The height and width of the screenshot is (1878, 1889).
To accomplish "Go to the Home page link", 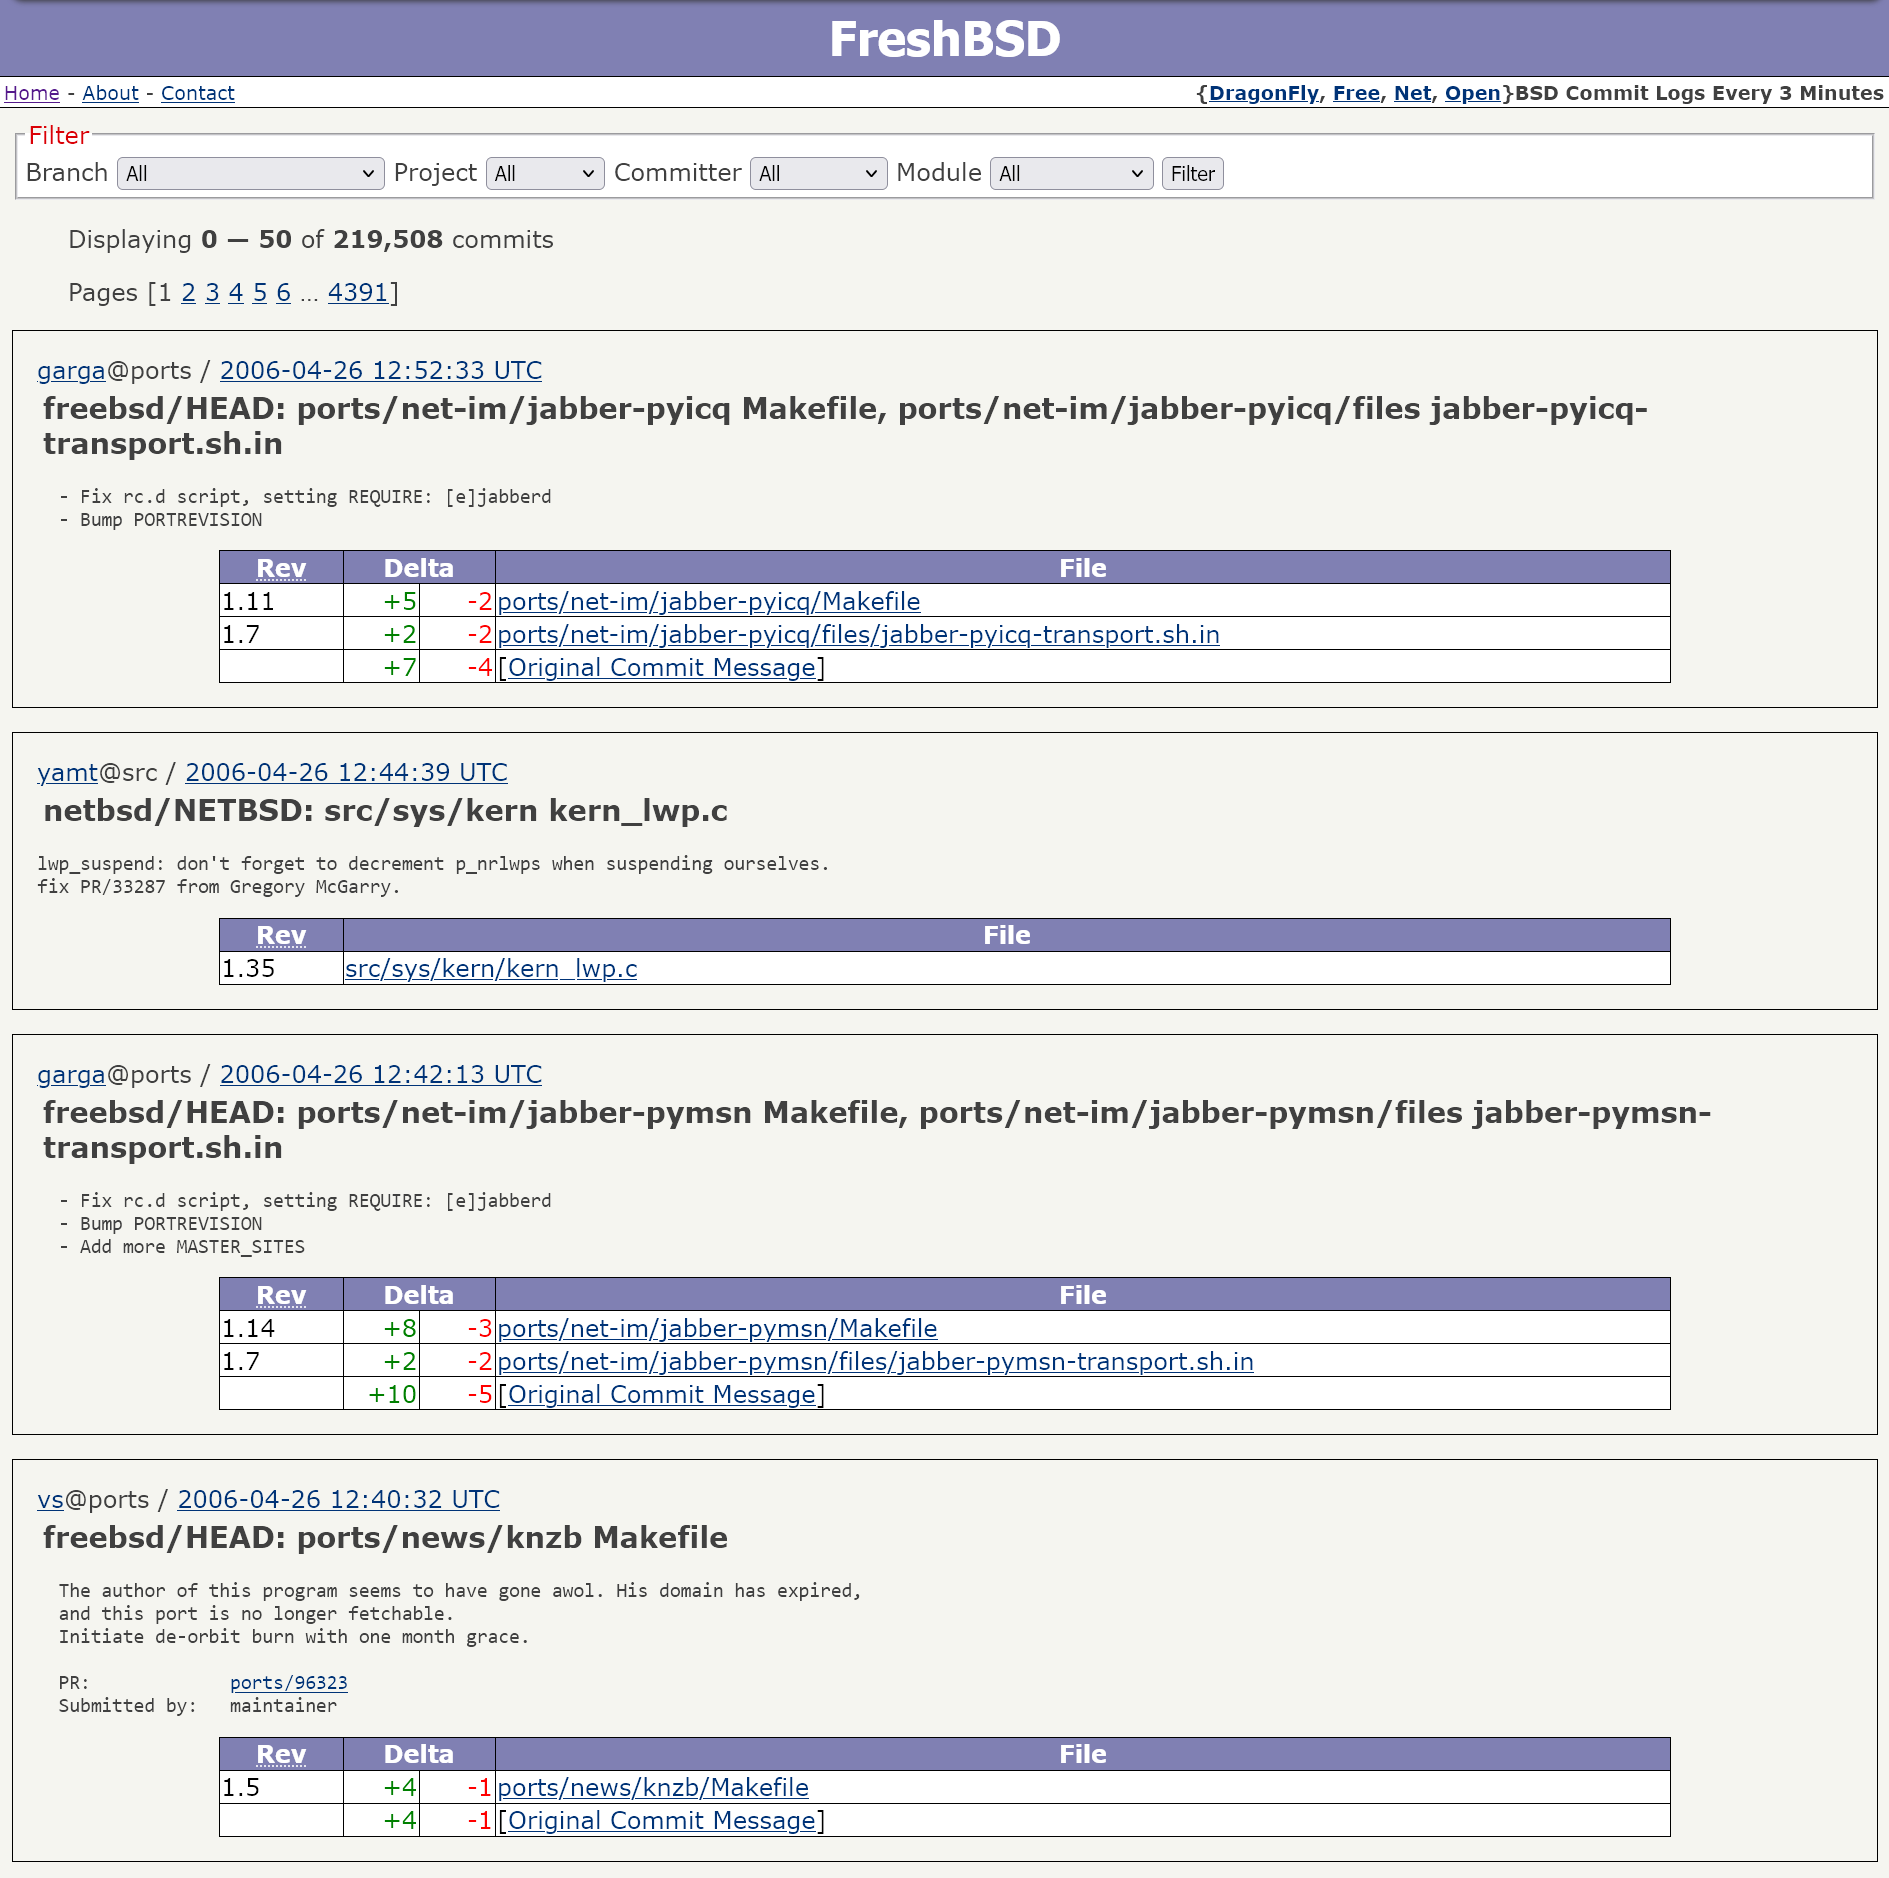I will click(x=32, y=93).
